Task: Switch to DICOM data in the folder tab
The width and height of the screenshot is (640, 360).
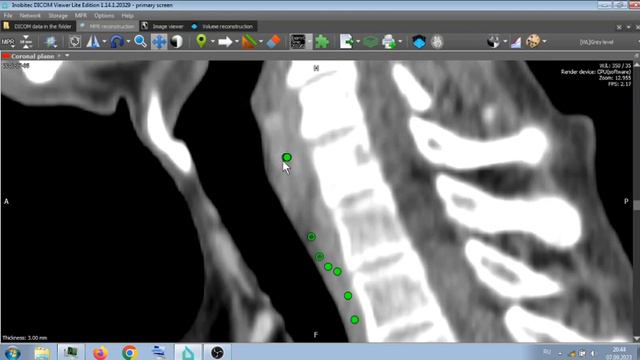Action: click(38, 26)
